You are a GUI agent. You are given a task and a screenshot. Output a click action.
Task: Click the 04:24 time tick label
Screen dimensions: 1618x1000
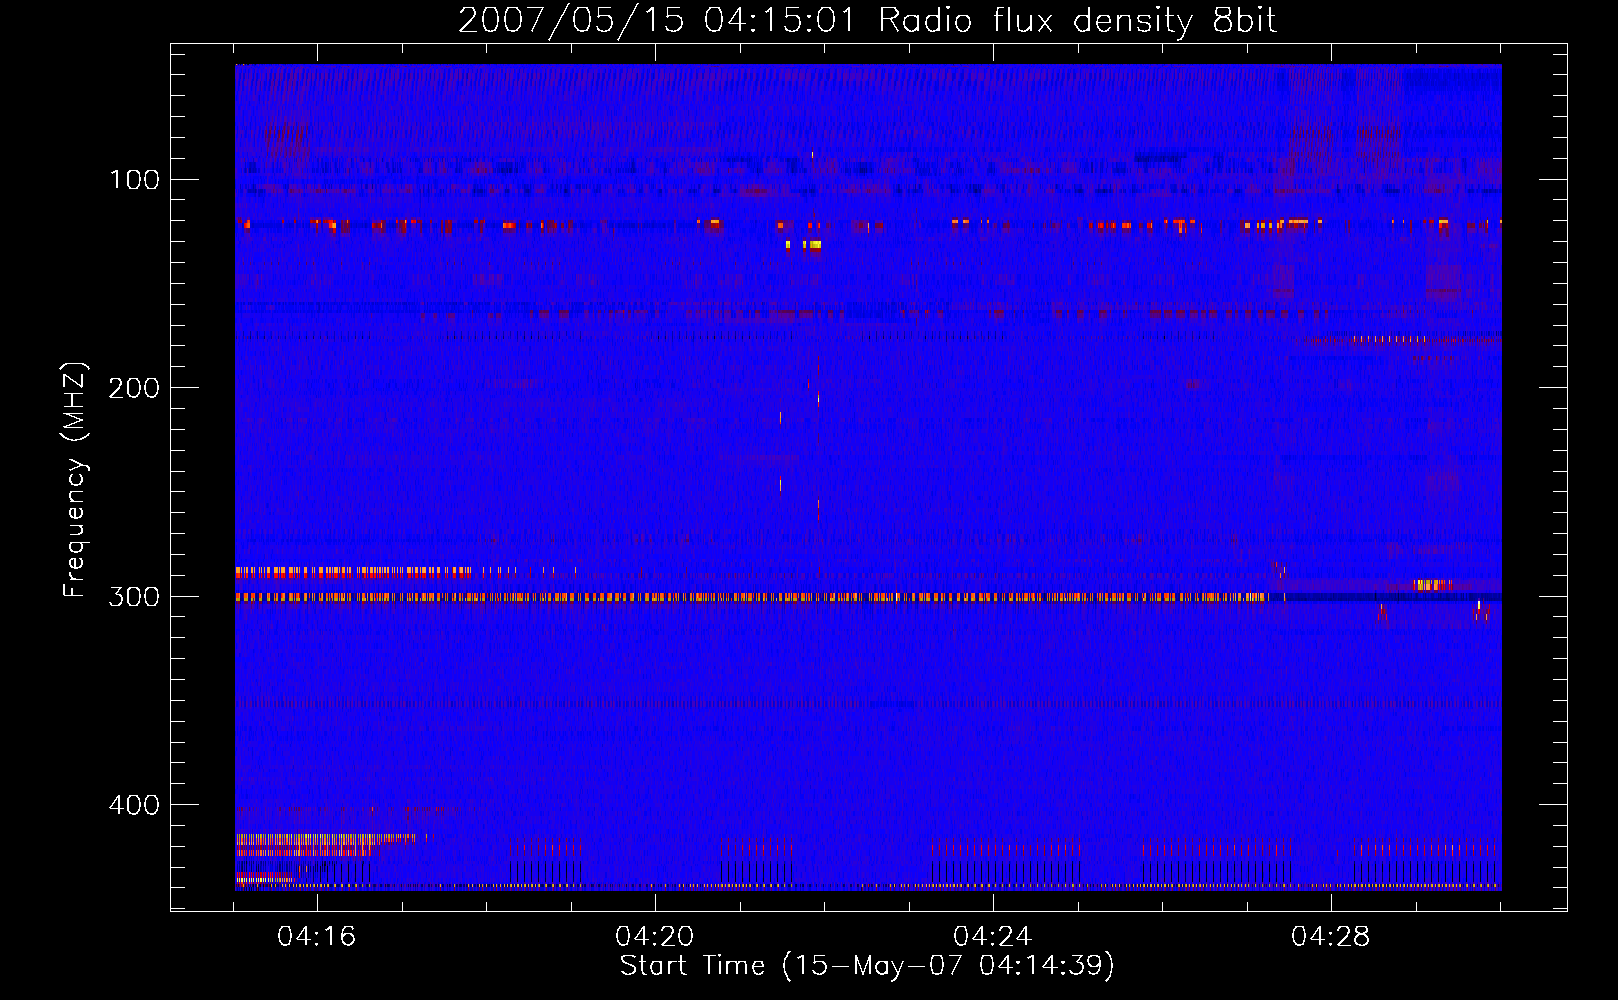coord(993,937)
